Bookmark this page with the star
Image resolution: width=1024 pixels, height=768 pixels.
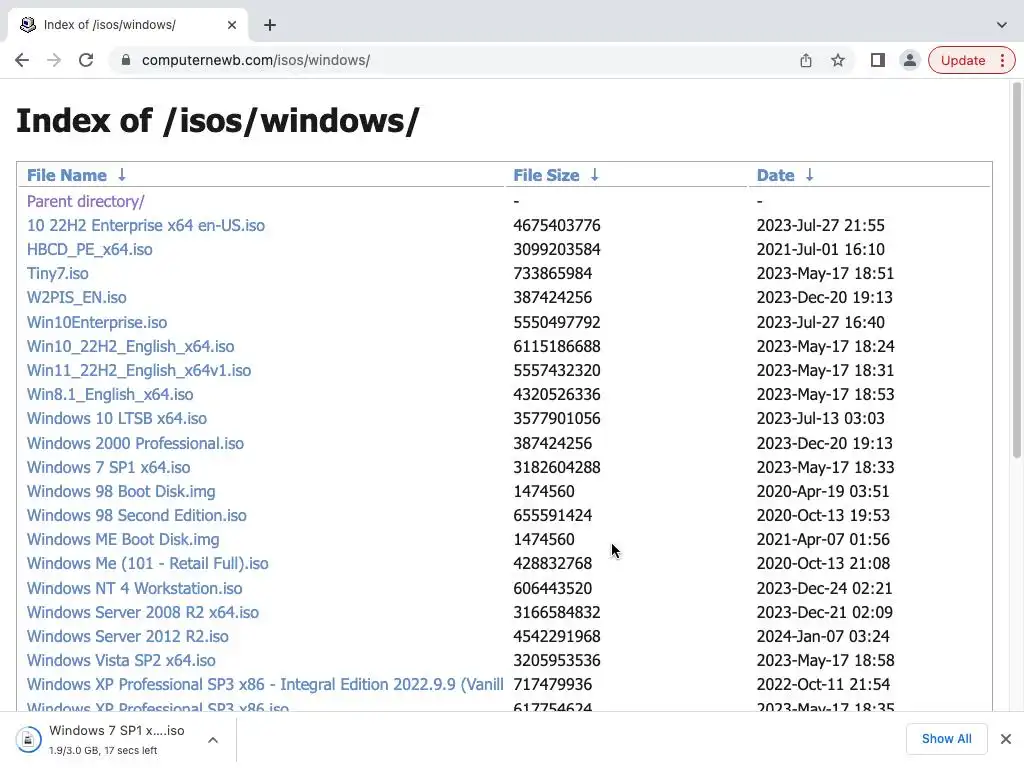tap(838, 60)
